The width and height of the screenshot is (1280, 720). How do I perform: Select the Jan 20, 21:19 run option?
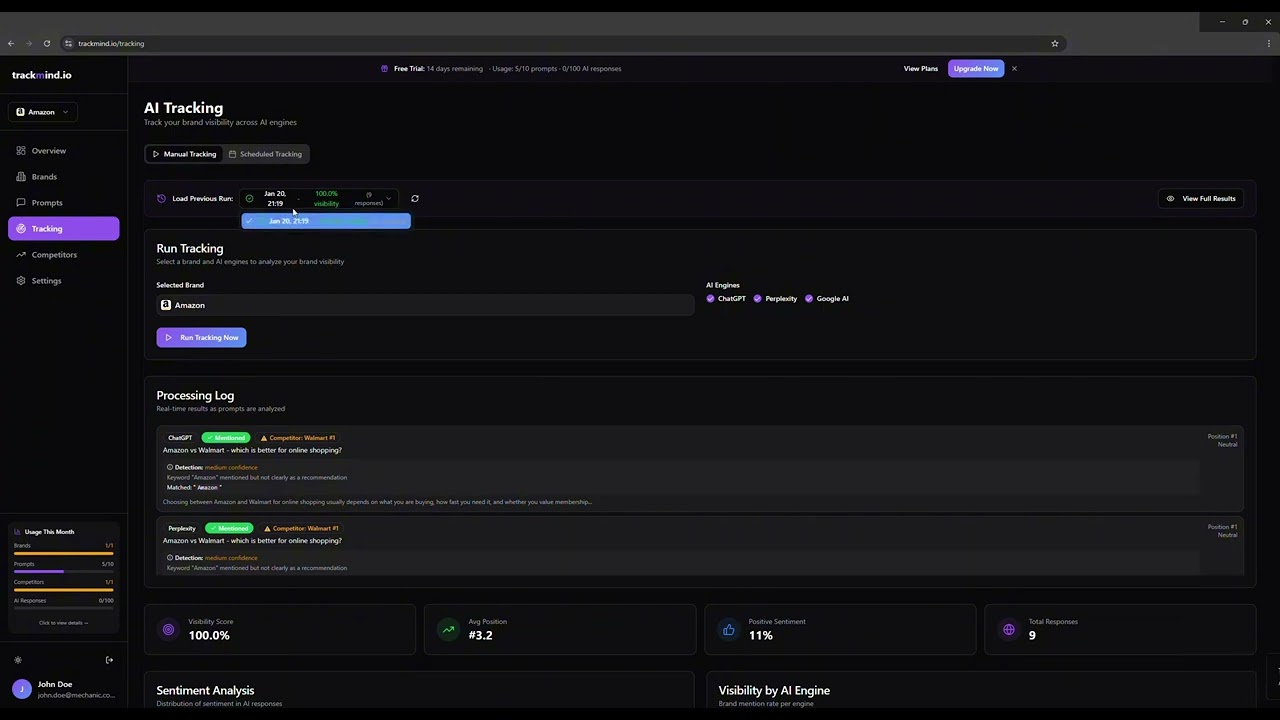click(x=326, y=221)
